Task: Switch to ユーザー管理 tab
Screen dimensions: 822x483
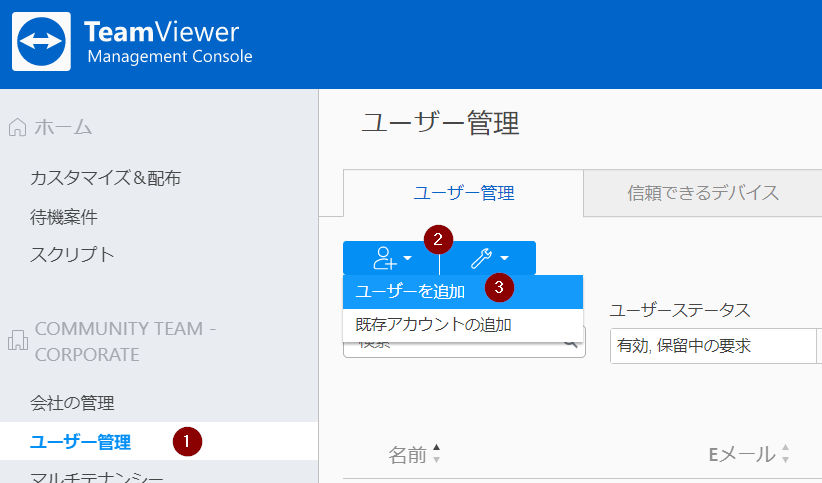Action: click(x=463, y=193)
